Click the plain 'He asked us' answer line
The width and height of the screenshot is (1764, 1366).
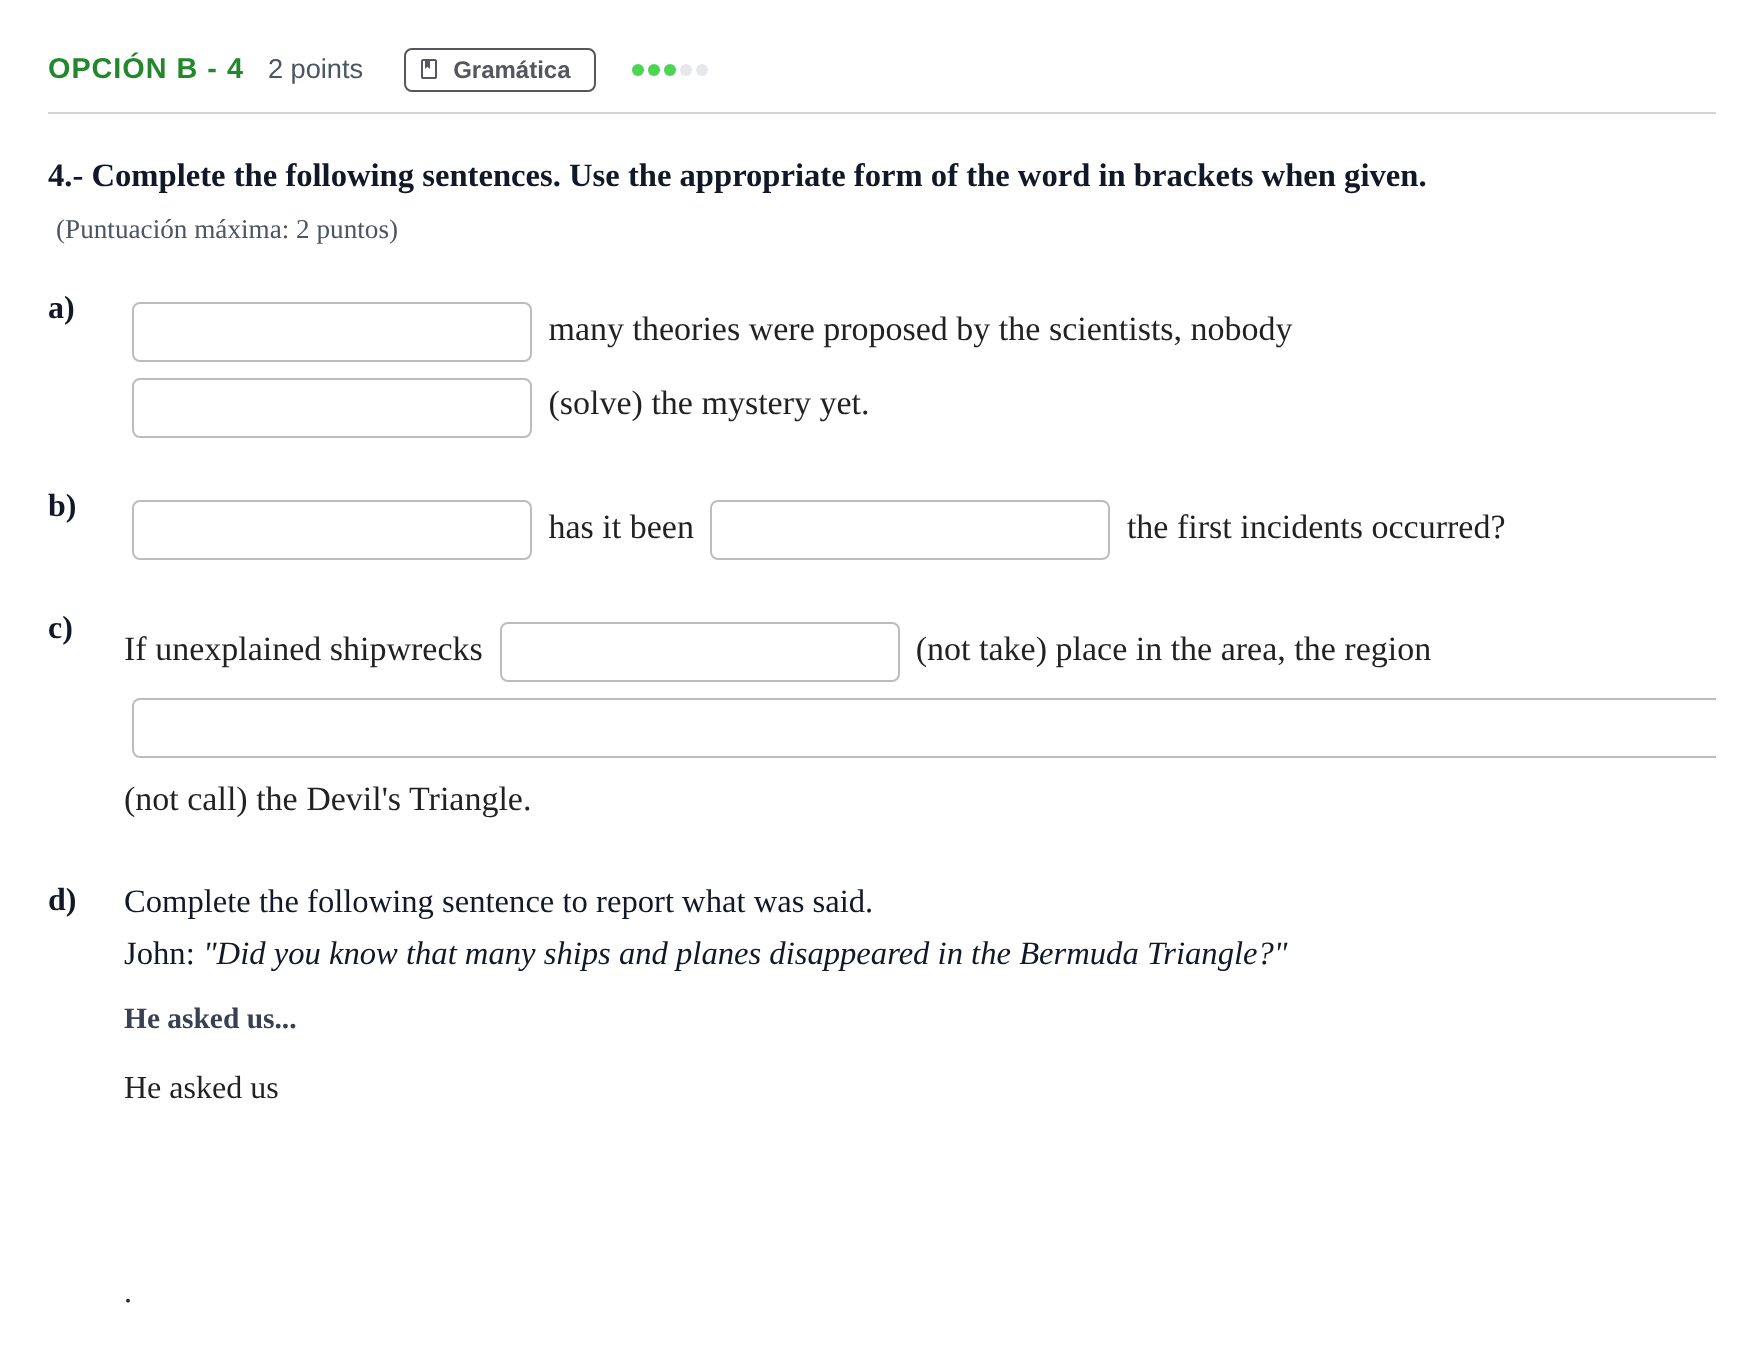(201, 1088)
